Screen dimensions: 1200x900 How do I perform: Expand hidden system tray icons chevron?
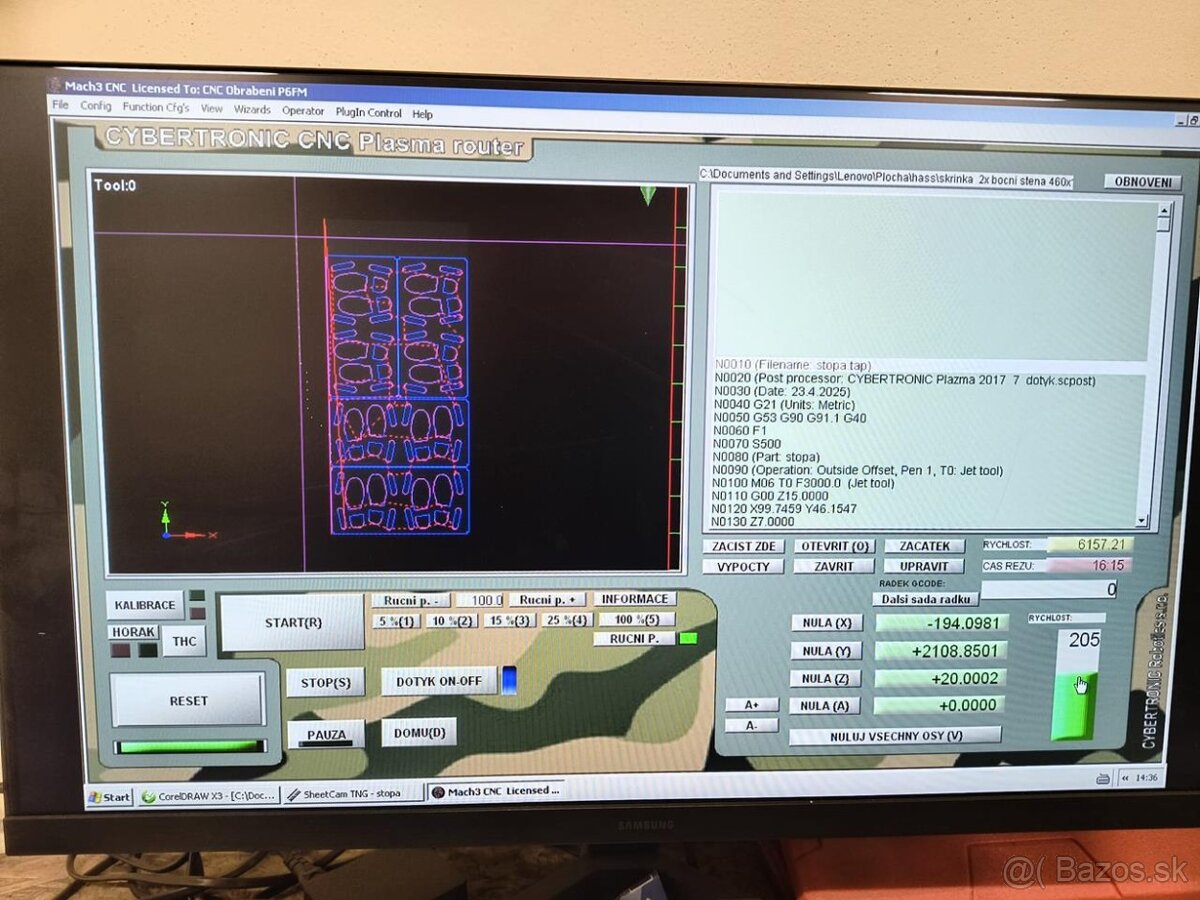click(1125, 778)
